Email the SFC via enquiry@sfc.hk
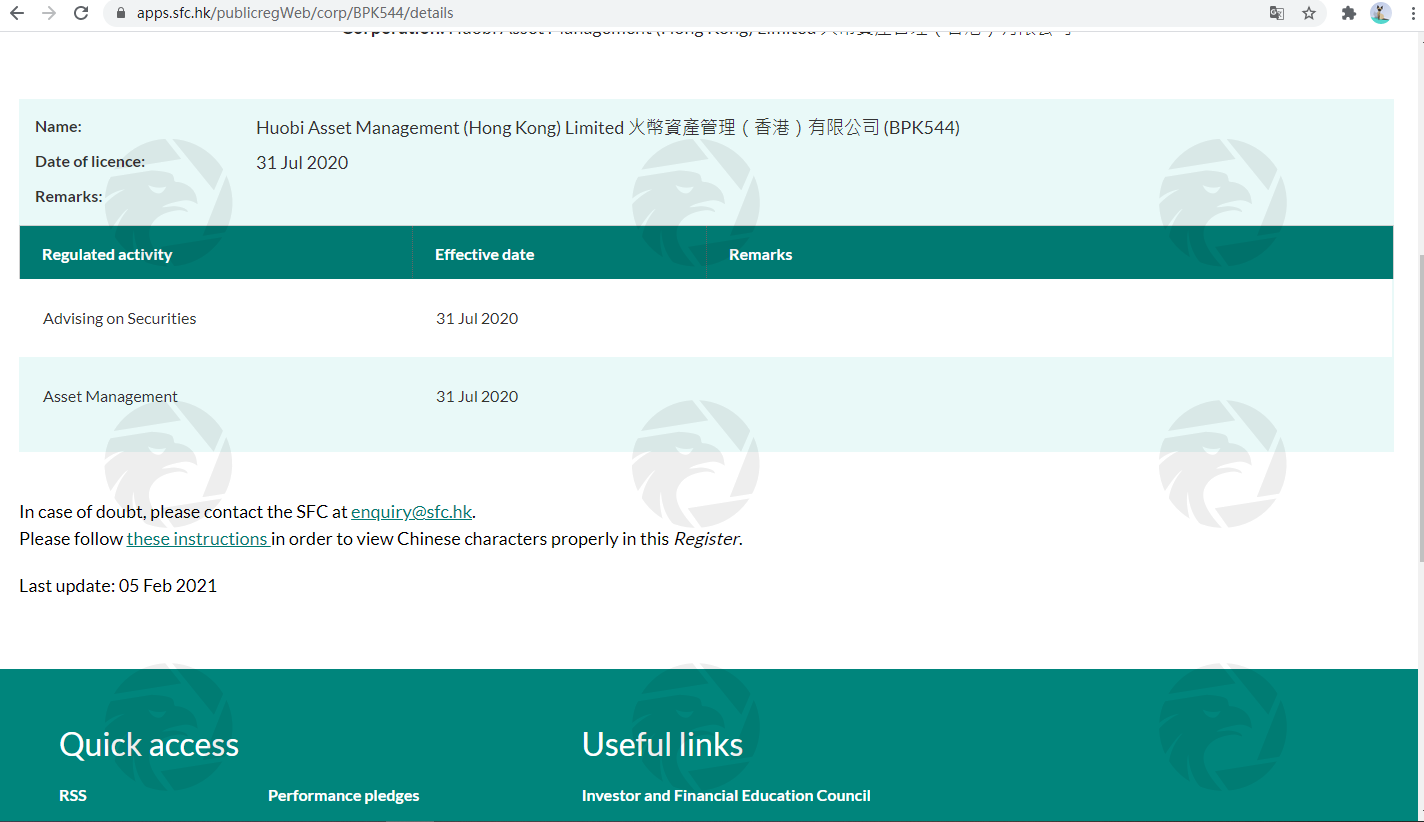Viewport: 1424px width, 822px height. tap(411, 511)
